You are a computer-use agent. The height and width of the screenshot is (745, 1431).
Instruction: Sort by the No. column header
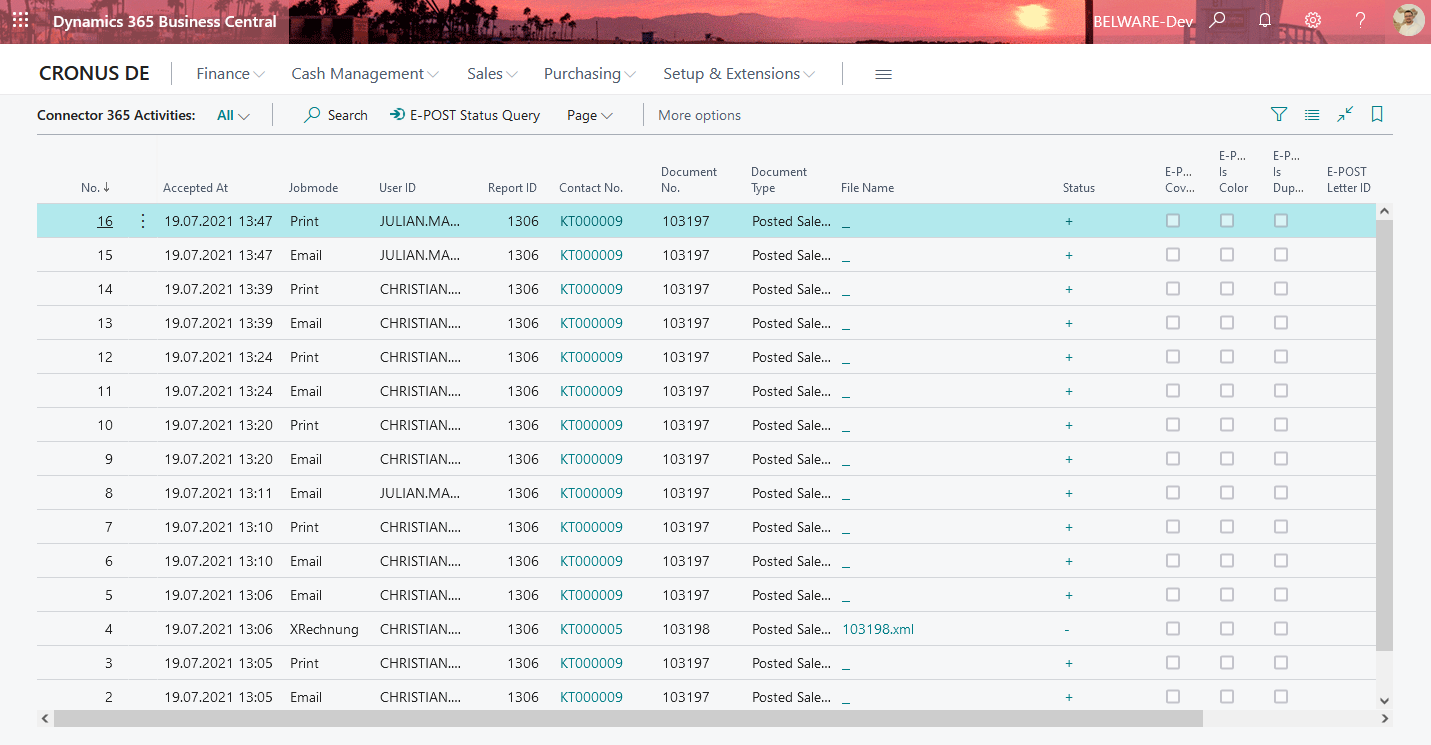[96, 187]
